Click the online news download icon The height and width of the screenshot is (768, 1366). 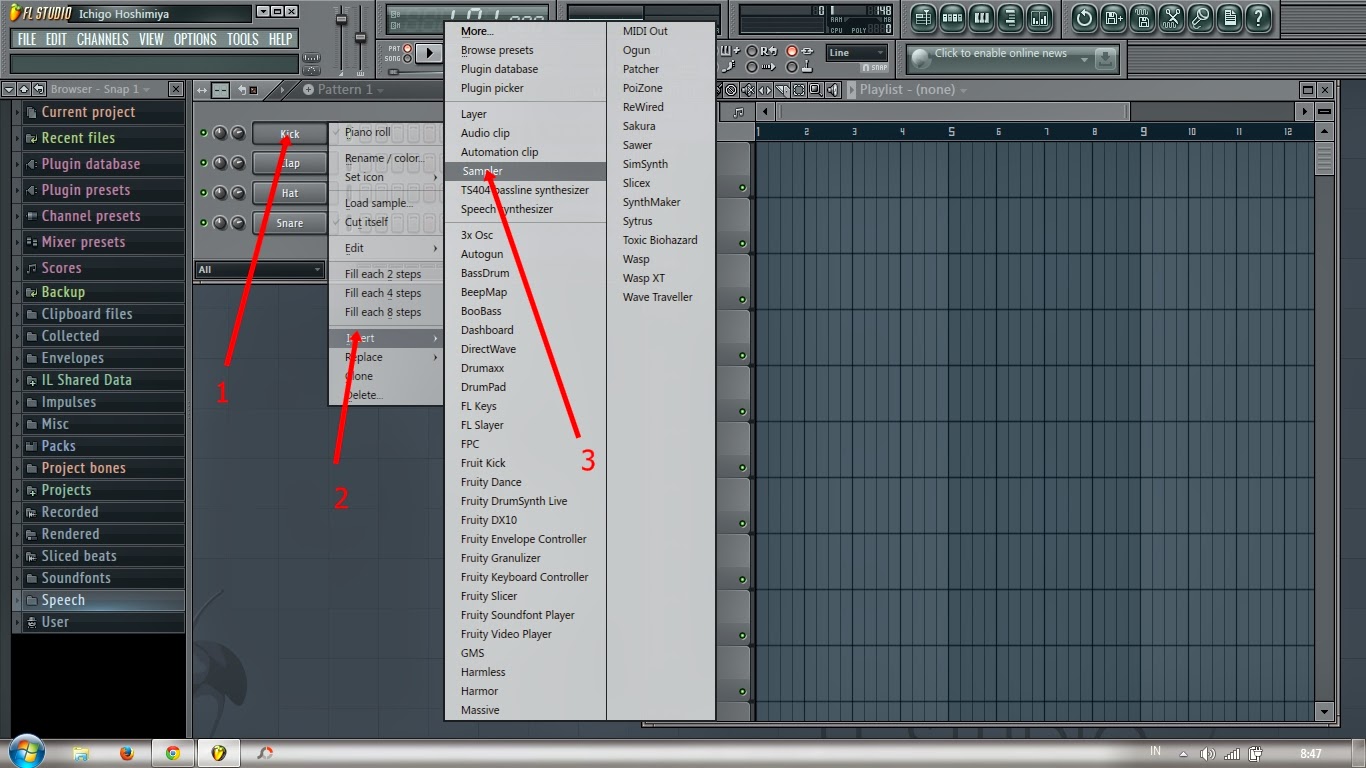click(x=1106, y=59)
